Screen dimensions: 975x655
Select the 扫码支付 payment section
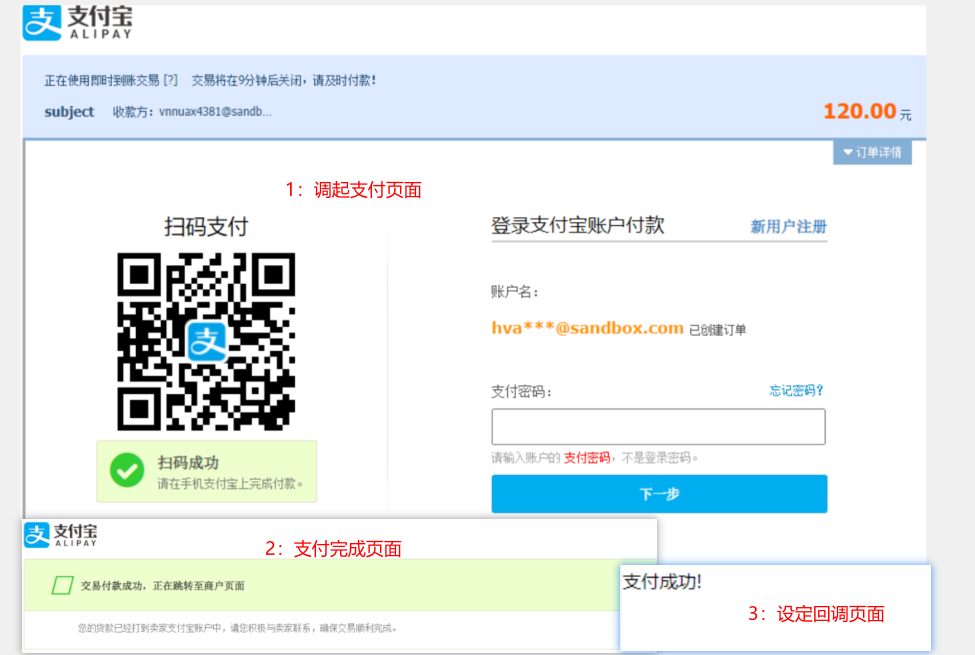[x=205, y=225]
